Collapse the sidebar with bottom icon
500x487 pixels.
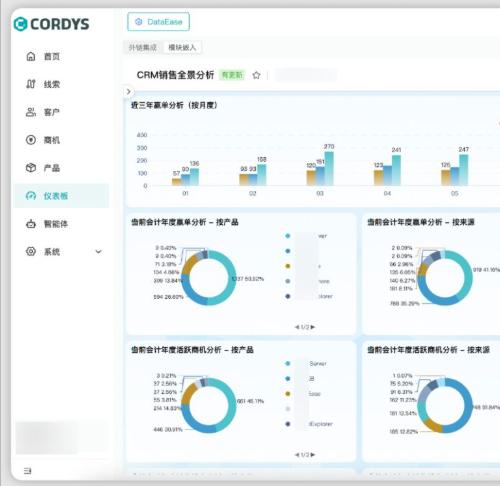[28, 471]
